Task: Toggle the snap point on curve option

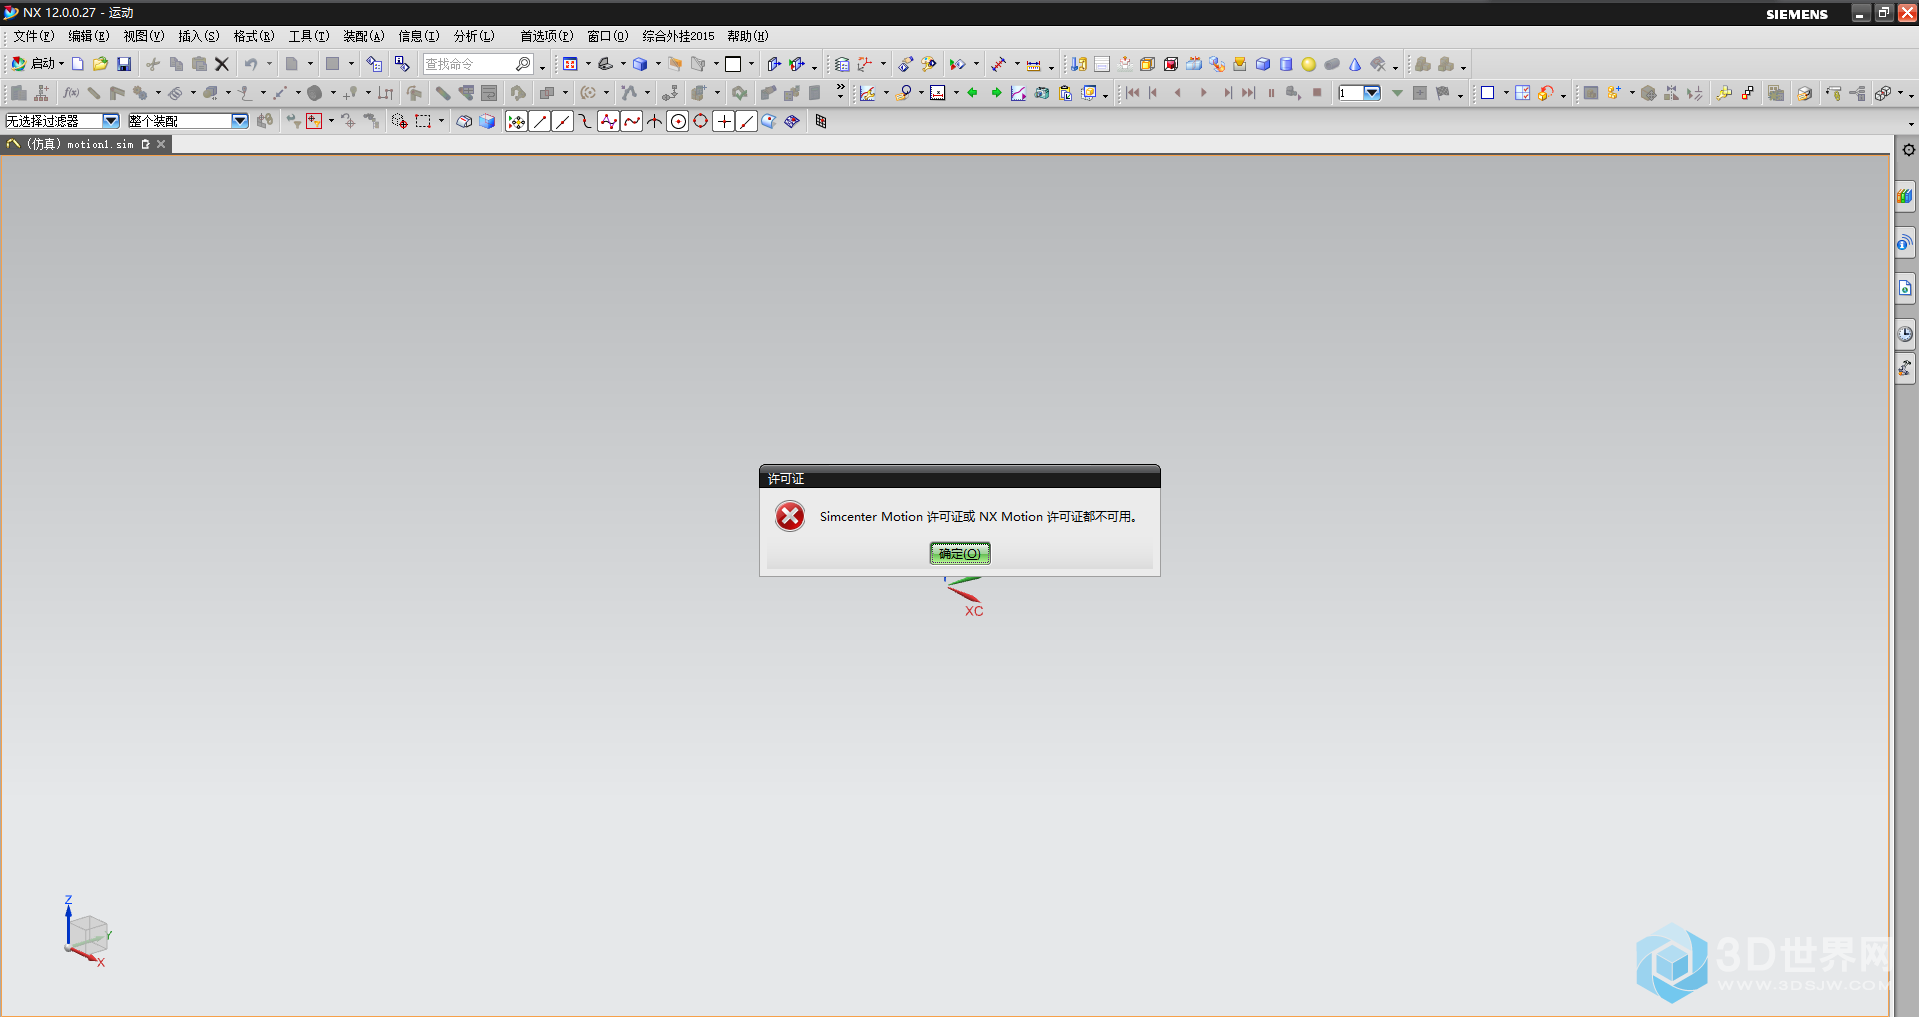Action: 747,121
